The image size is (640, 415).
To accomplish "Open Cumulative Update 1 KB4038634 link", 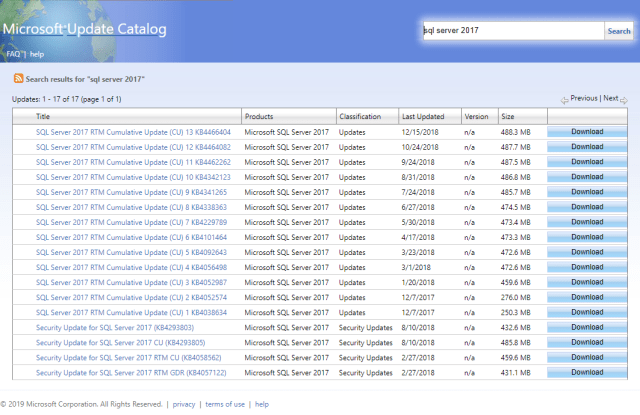I will tap(131, 313).
